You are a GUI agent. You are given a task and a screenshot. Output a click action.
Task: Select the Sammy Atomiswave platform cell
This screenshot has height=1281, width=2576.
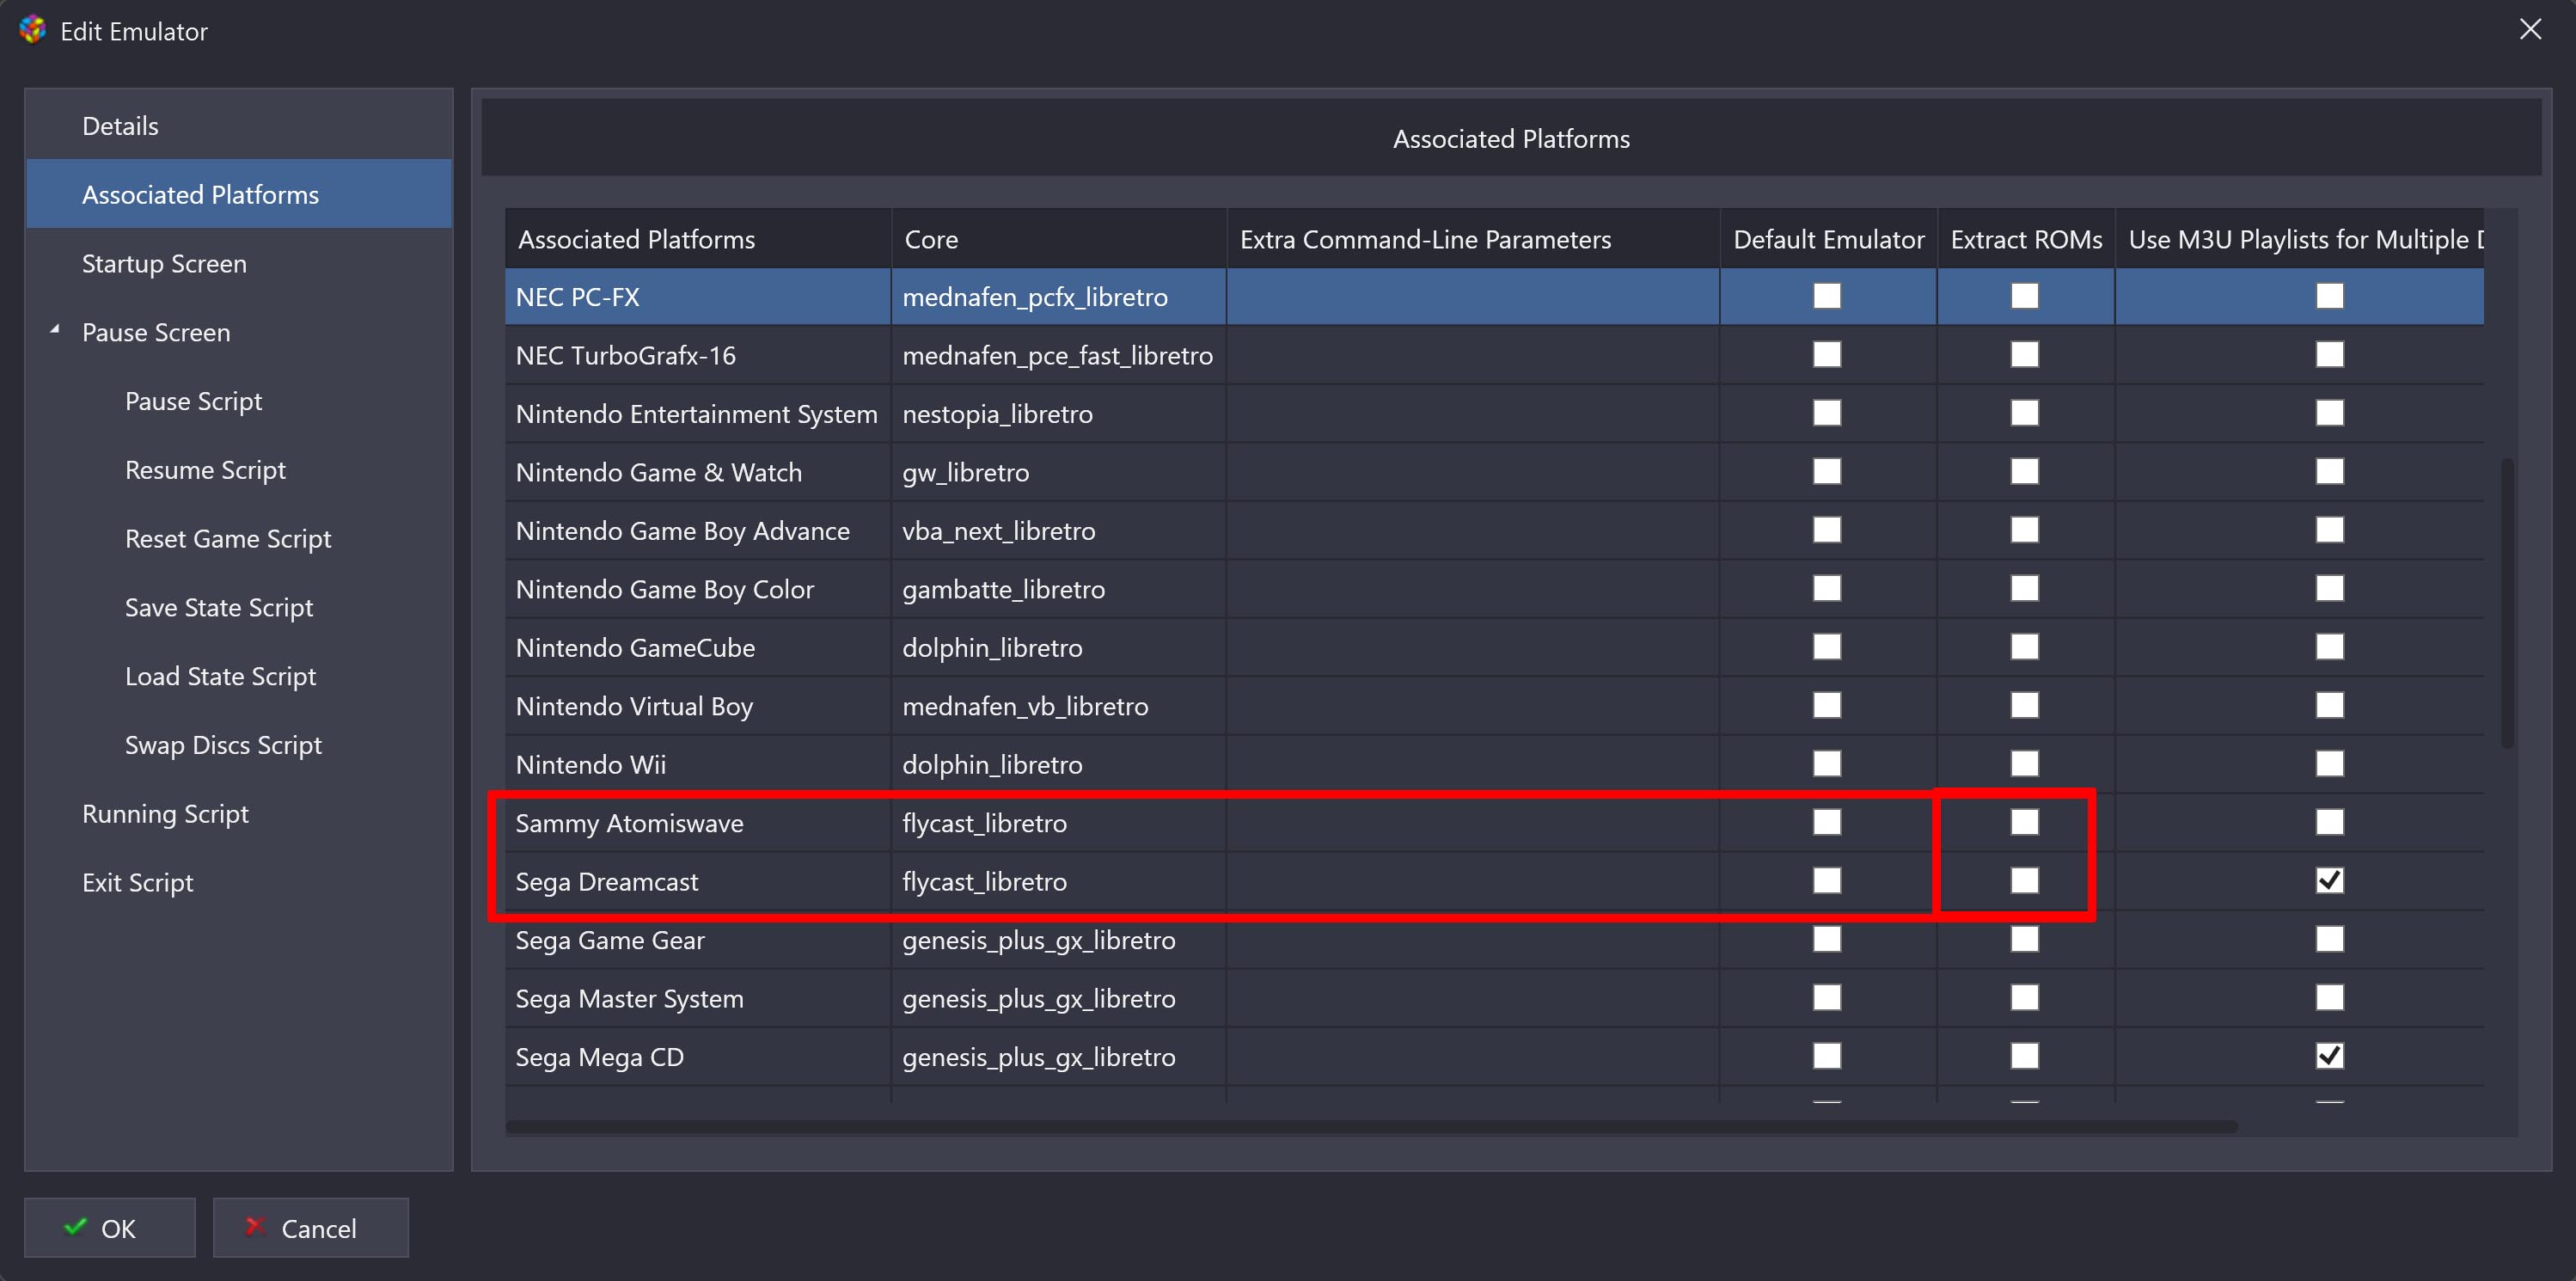(x=698, y=823)
